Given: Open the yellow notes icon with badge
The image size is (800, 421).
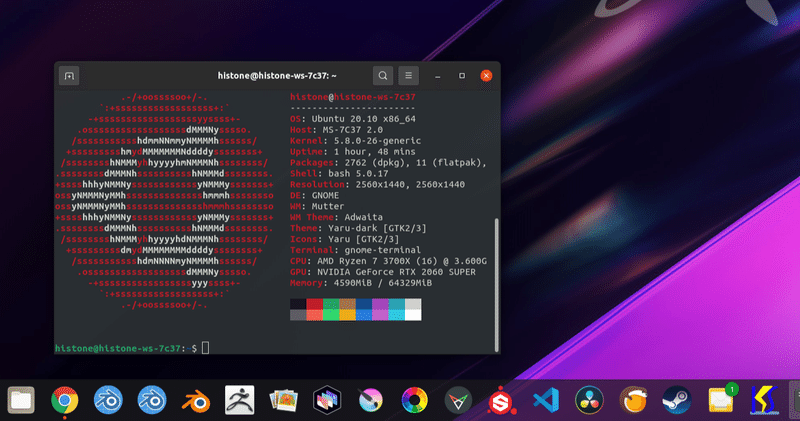Looking at the screenshot, I should 721,399.
